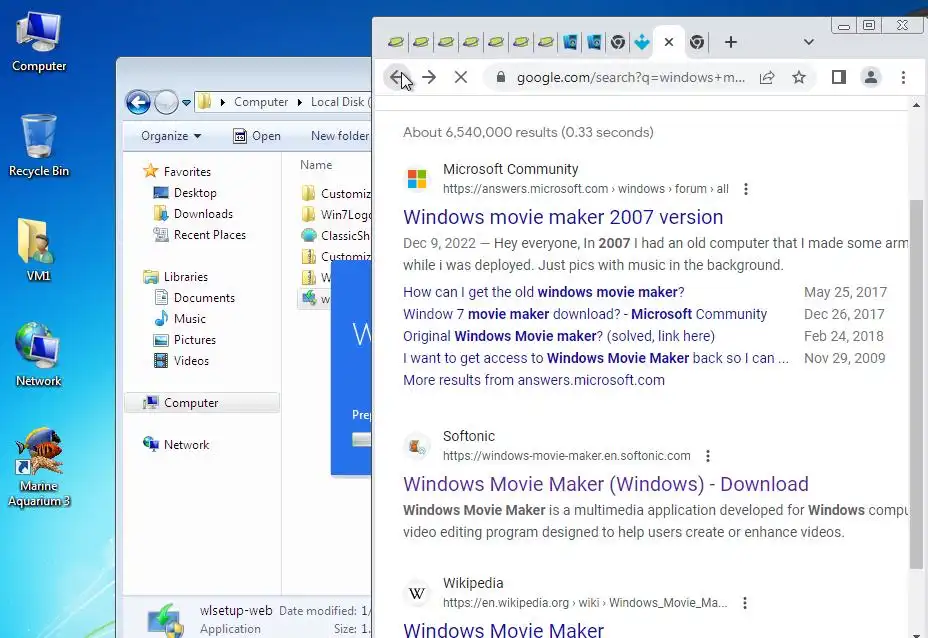
Task: Click Local Disk in Explorer breadcrumb
Action: [339, 102]
